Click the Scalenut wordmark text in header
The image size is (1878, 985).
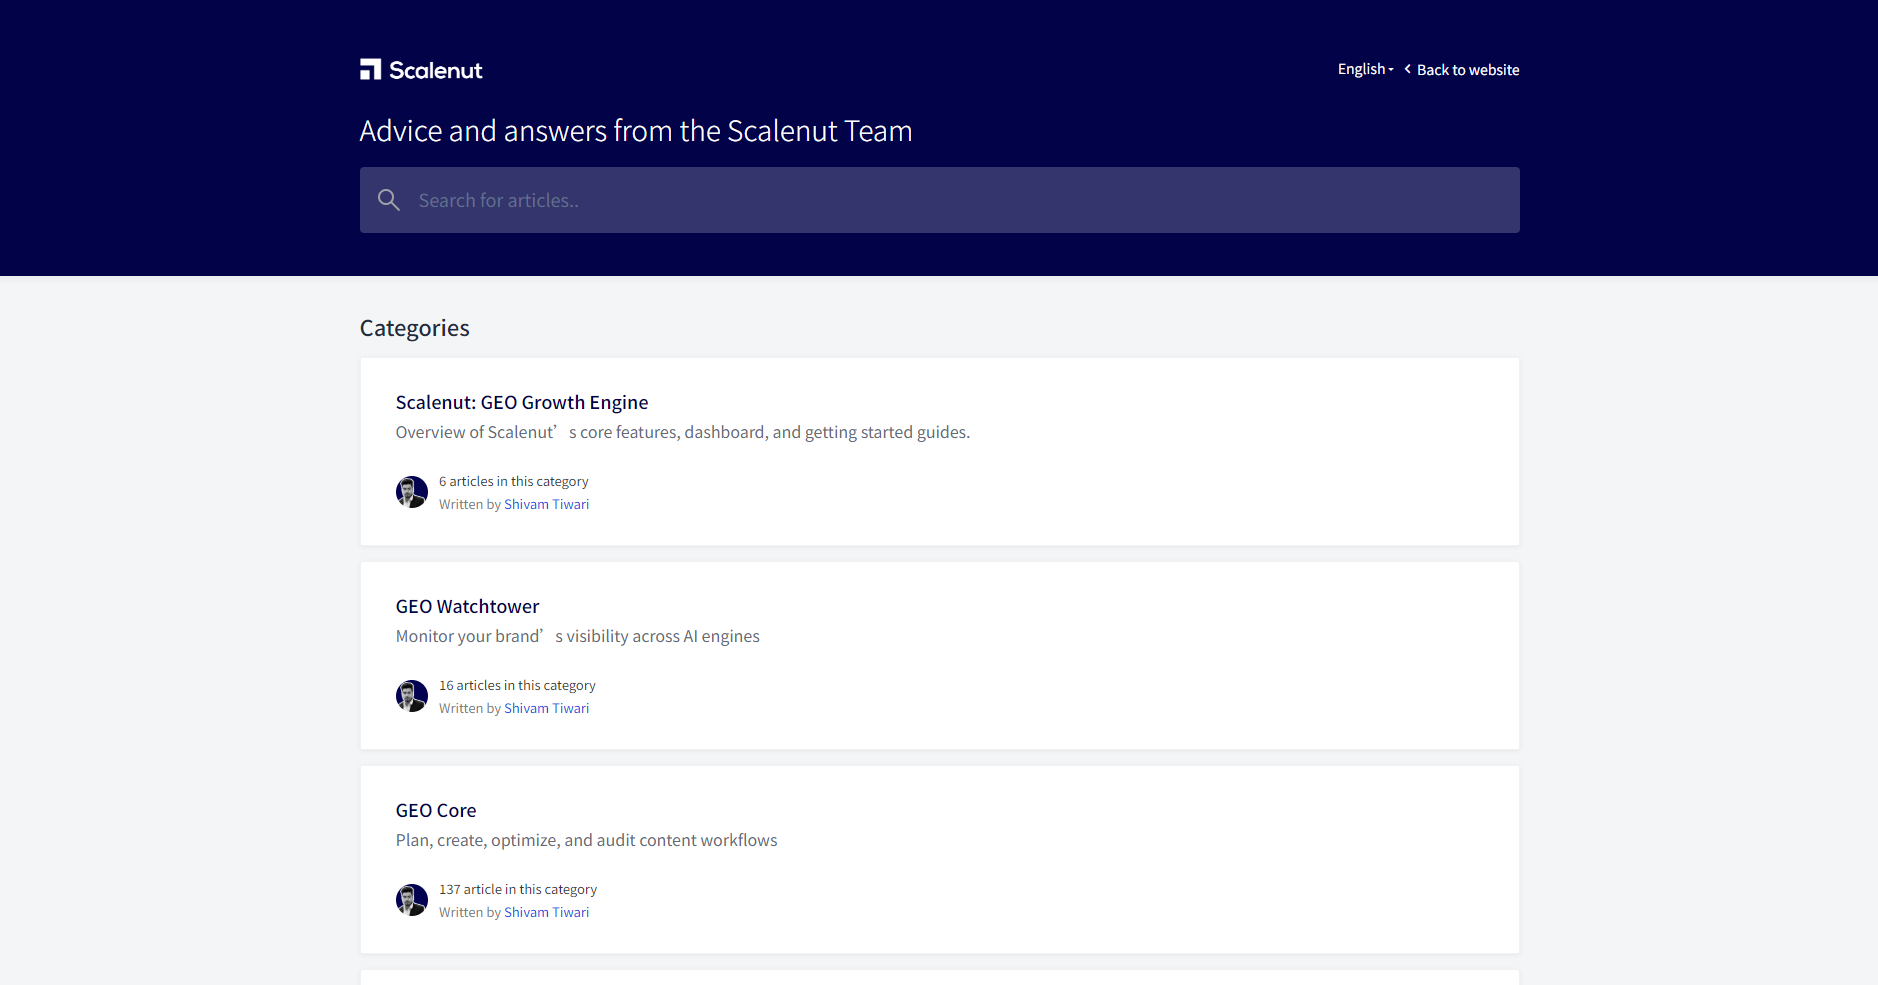(435, 70)
